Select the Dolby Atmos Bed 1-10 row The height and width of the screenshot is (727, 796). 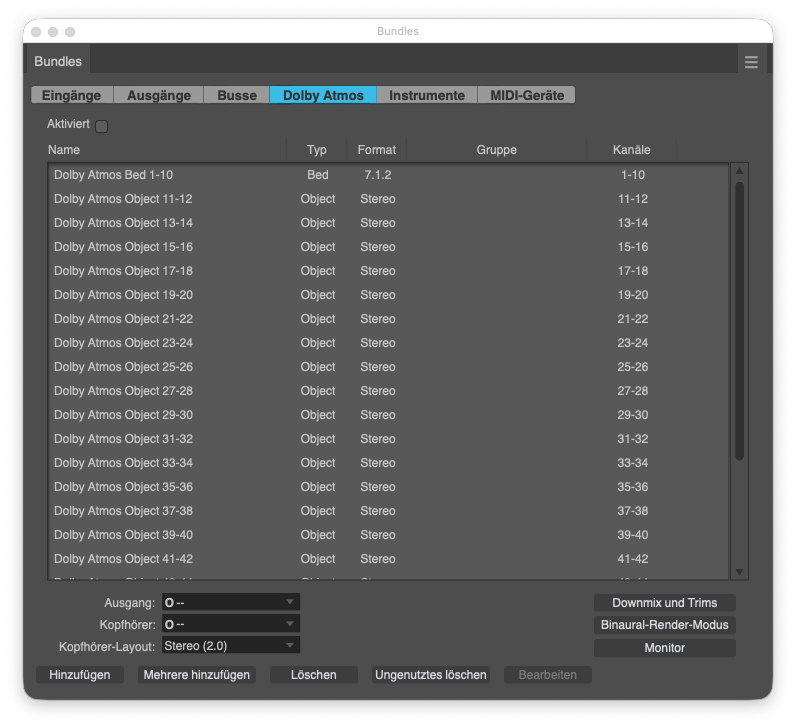click(x=388, y=175)
